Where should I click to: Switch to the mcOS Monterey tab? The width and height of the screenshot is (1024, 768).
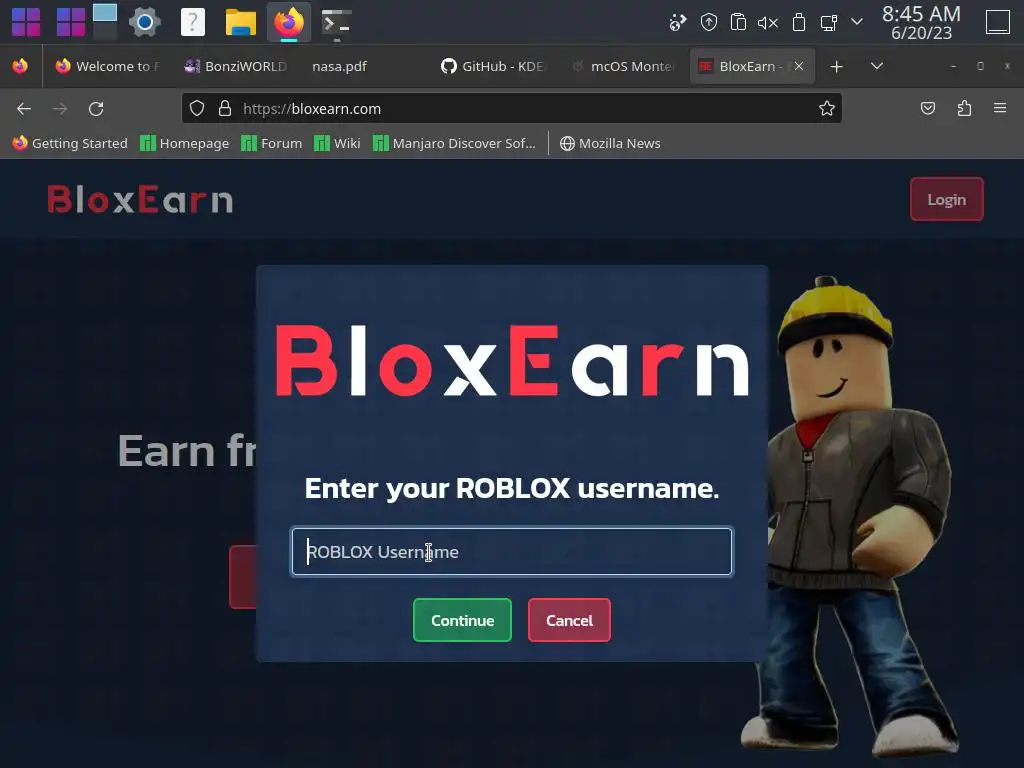tap(621, 66)
